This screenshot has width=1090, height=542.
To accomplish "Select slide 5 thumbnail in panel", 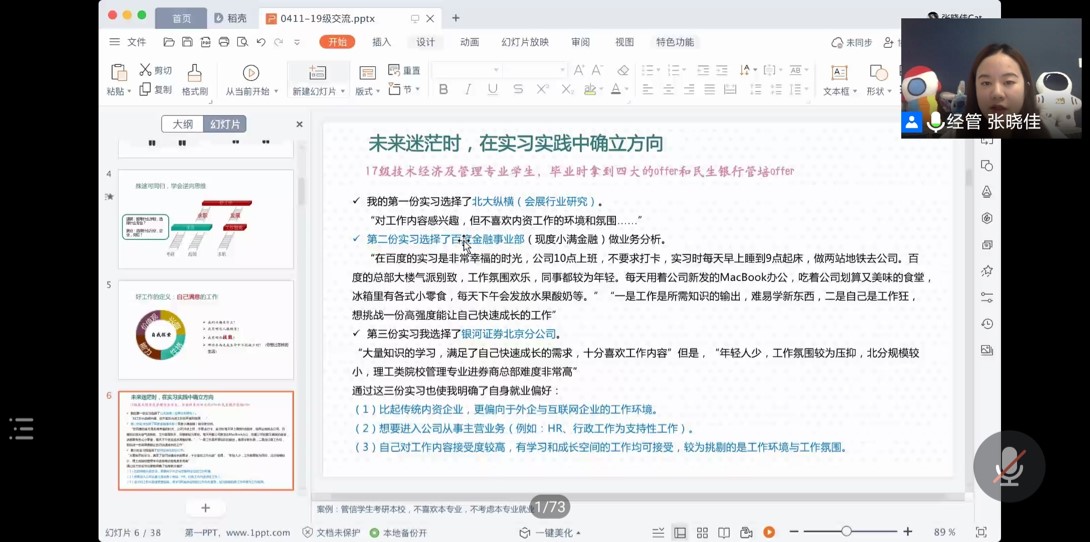I will point(205,330).
